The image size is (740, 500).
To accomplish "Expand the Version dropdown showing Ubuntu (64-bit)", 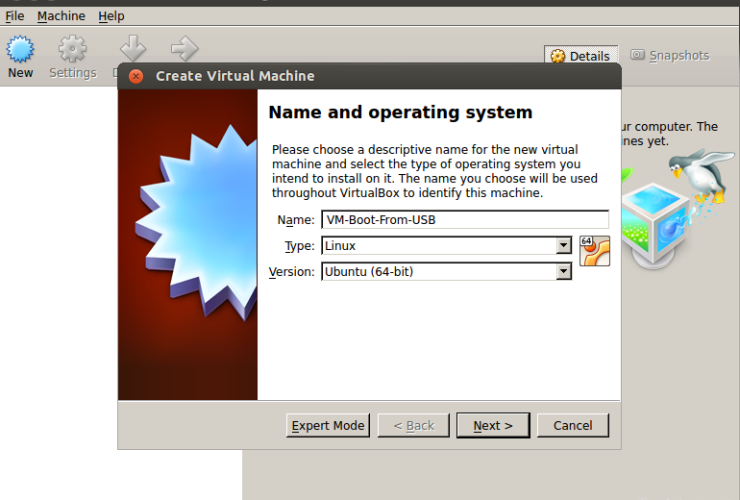I will click(x=446, y=271).
